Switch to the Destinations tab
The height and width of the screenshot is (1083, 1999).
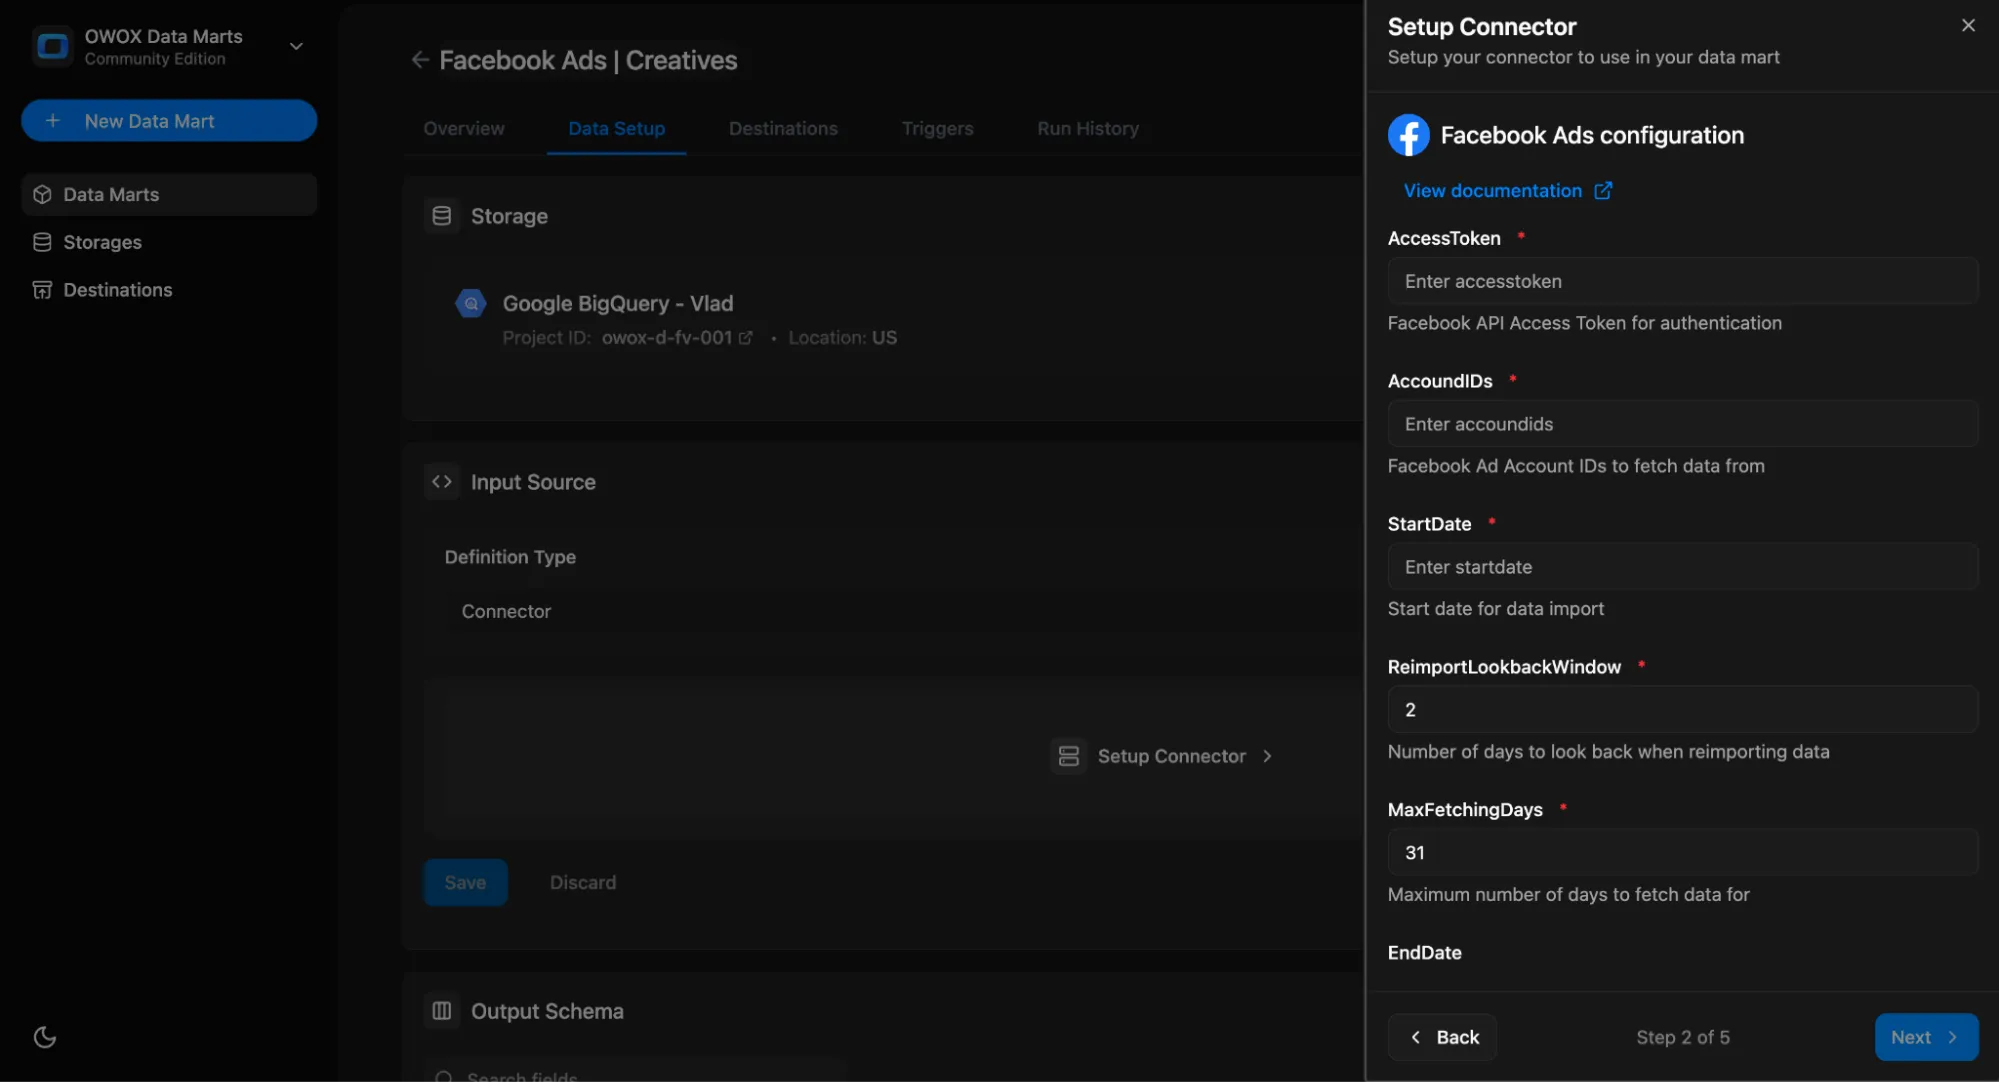[783, 128]
